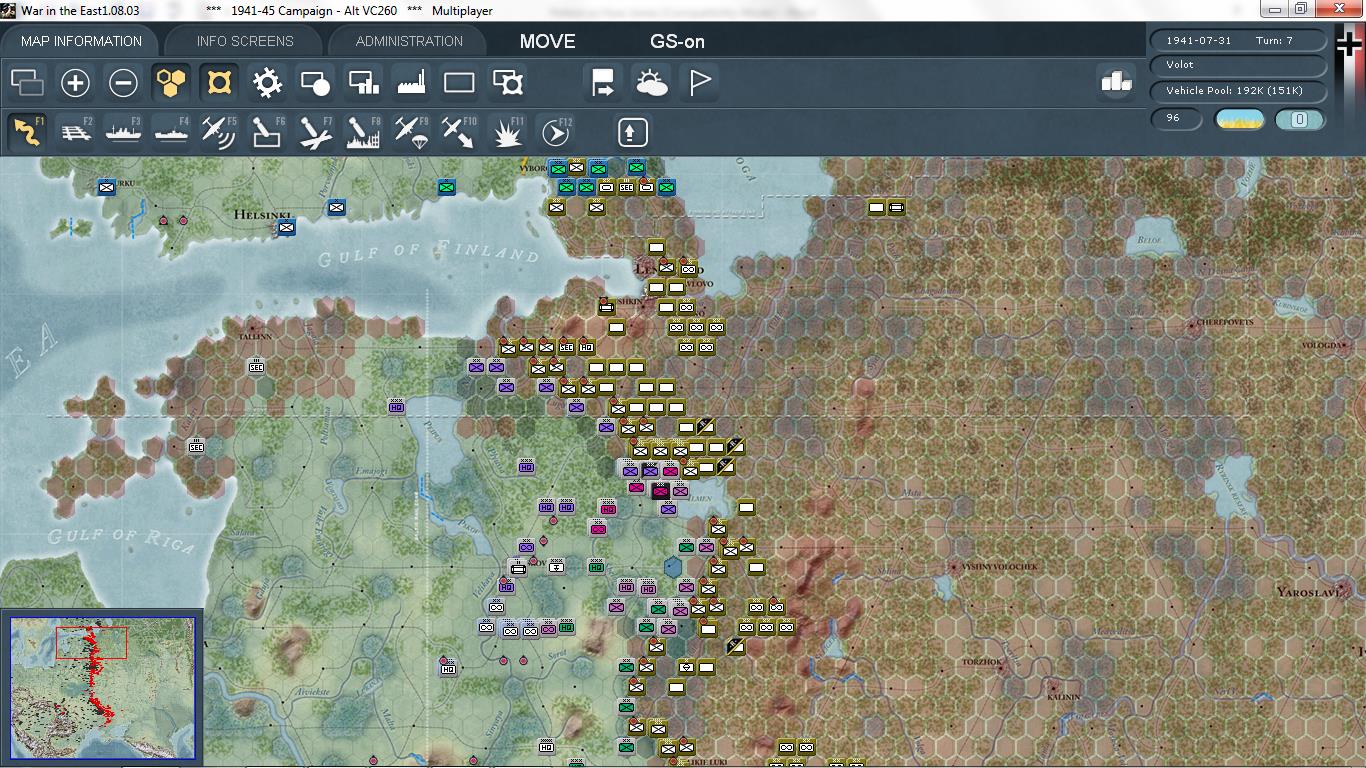Screen dimensions: 1366x768
Task: Select F7 bomb airfield mode
Action: click(315, 132)
